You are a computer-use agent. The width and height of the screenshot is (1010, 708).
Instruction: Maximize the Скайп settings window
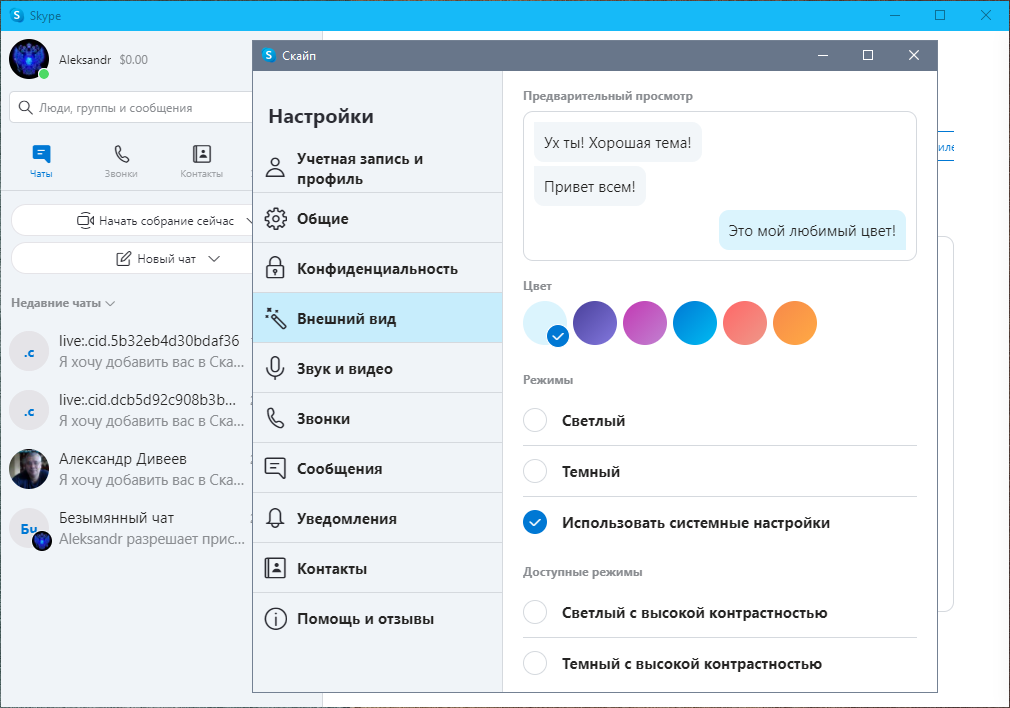pos(868,55)
